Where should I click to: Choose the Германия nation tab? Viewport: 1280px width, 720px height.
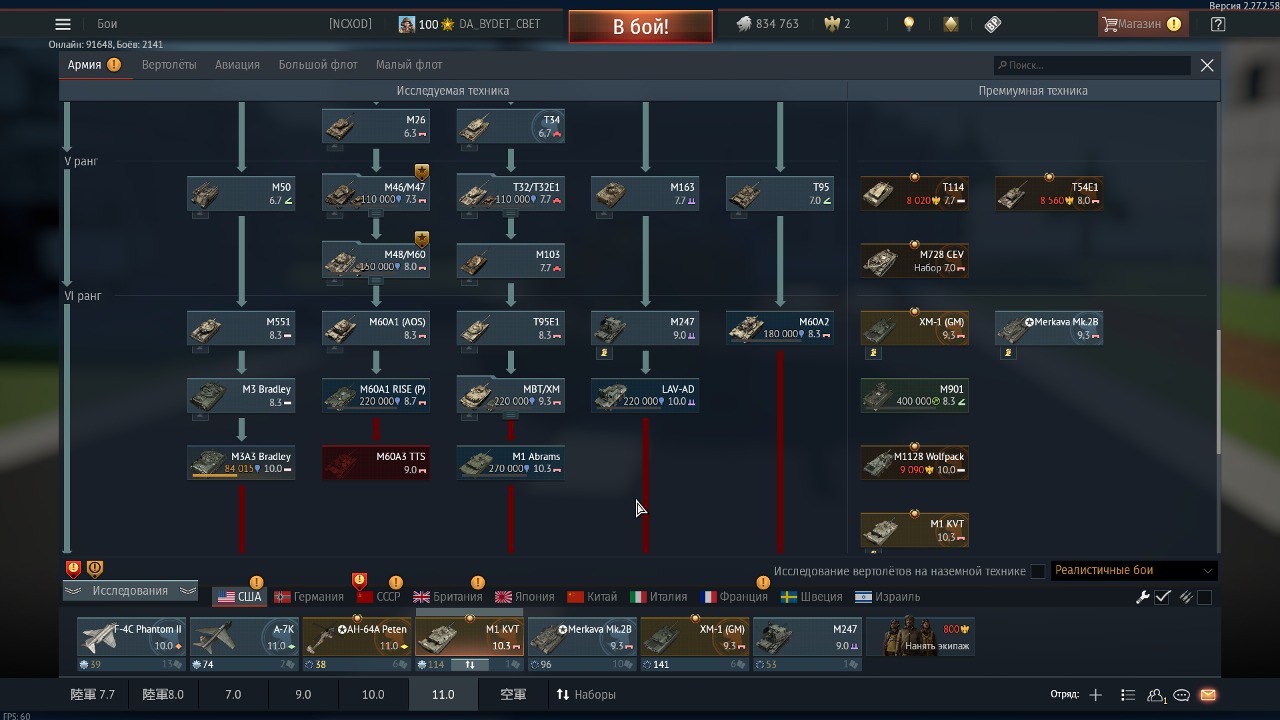point(309,597)
